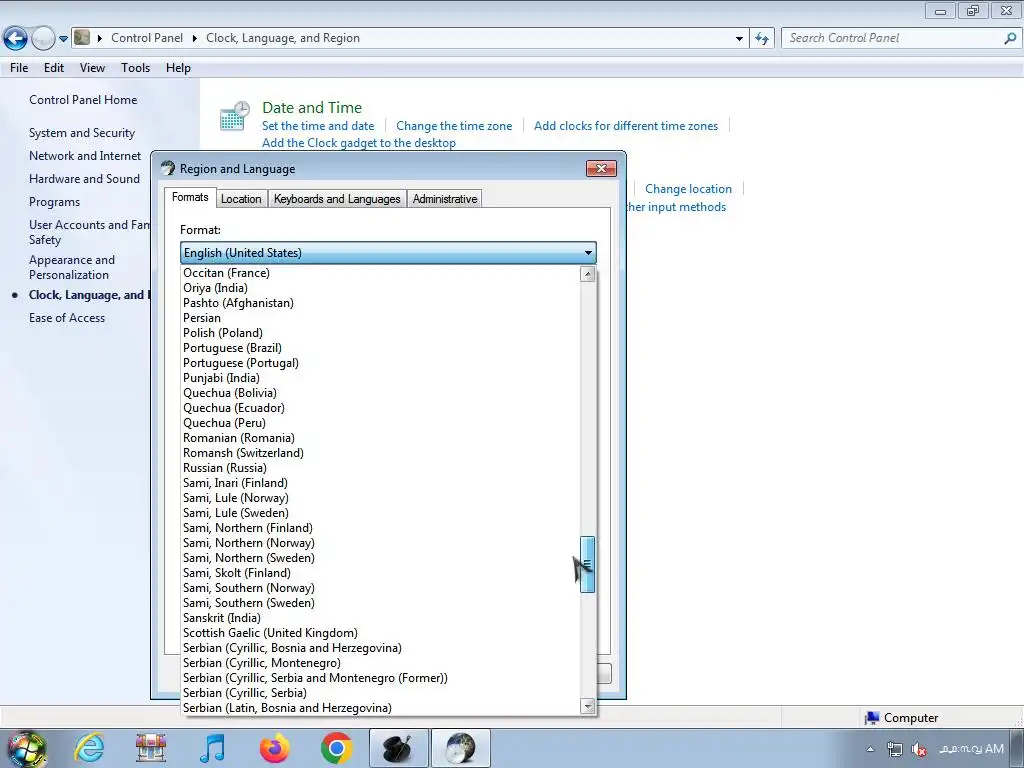
Task: Go to Control Panel Home
Action: tap(83, 100)
